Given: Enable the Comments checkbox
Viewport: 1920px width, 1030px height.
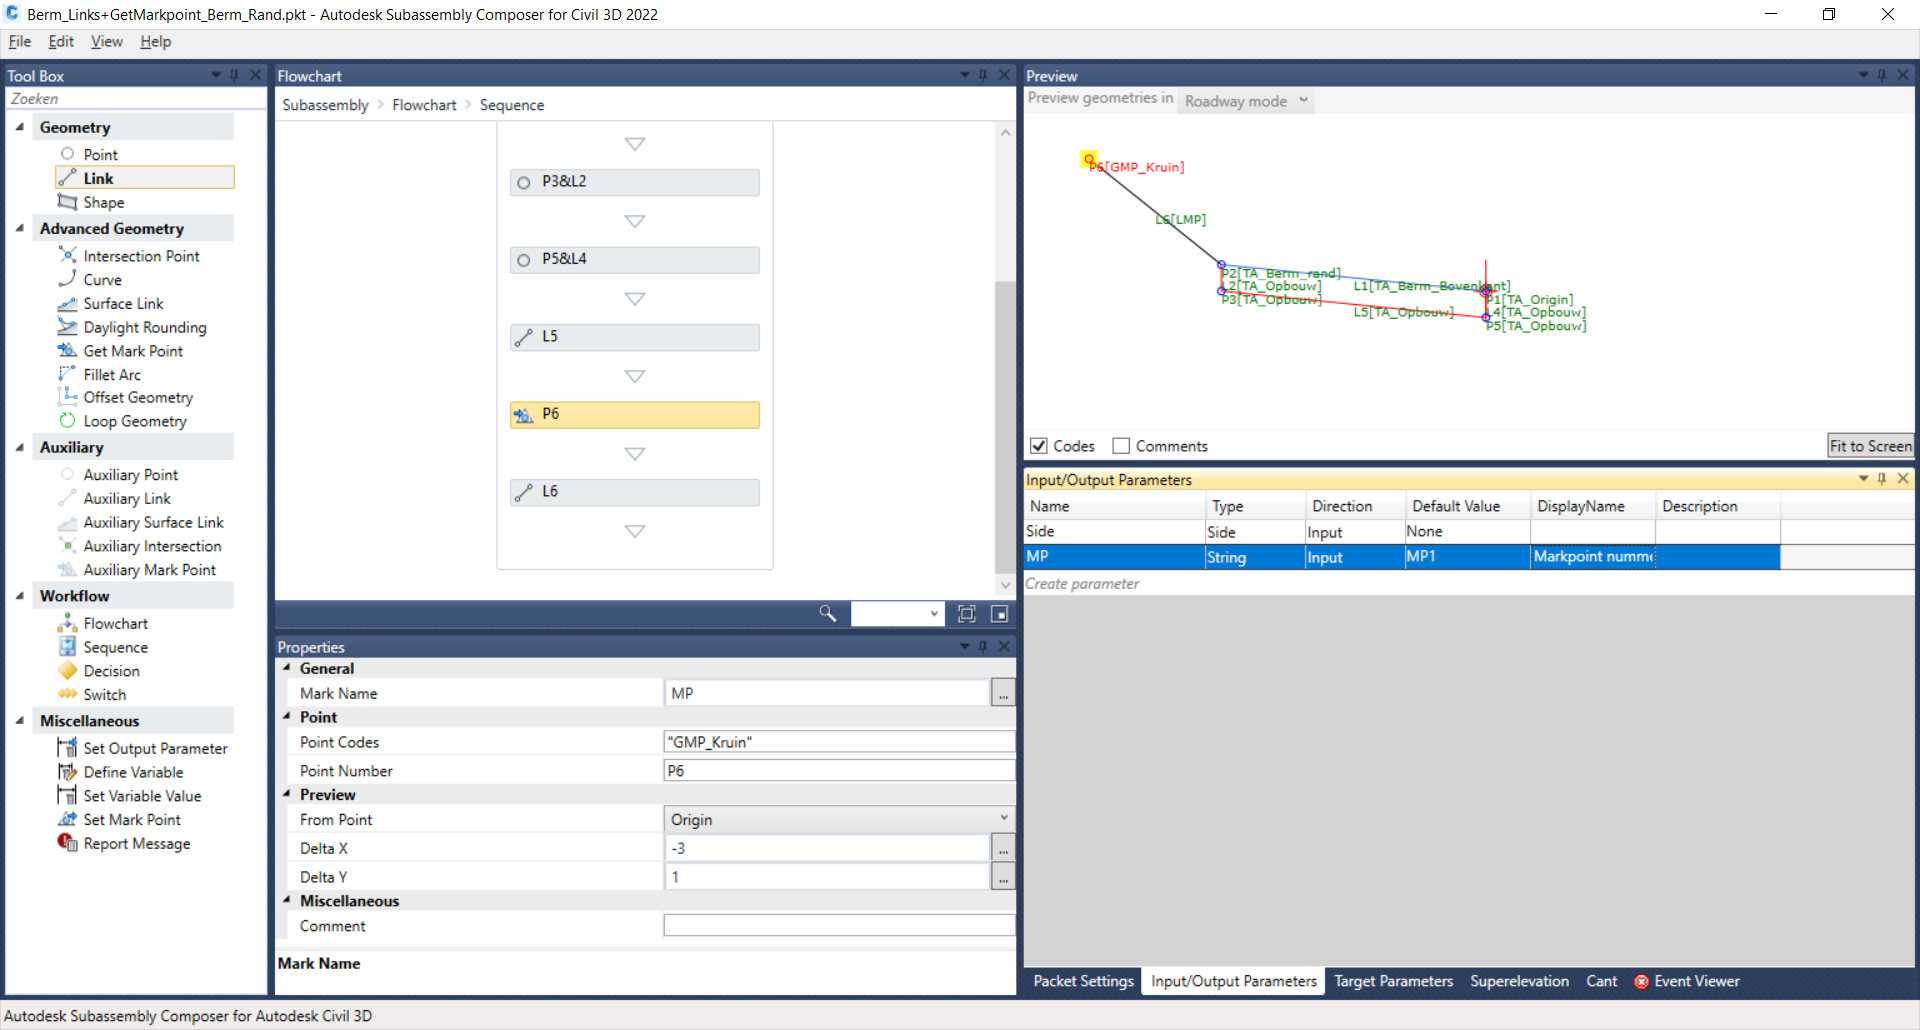Looking at the screenshot, I should pos(1121,445).
